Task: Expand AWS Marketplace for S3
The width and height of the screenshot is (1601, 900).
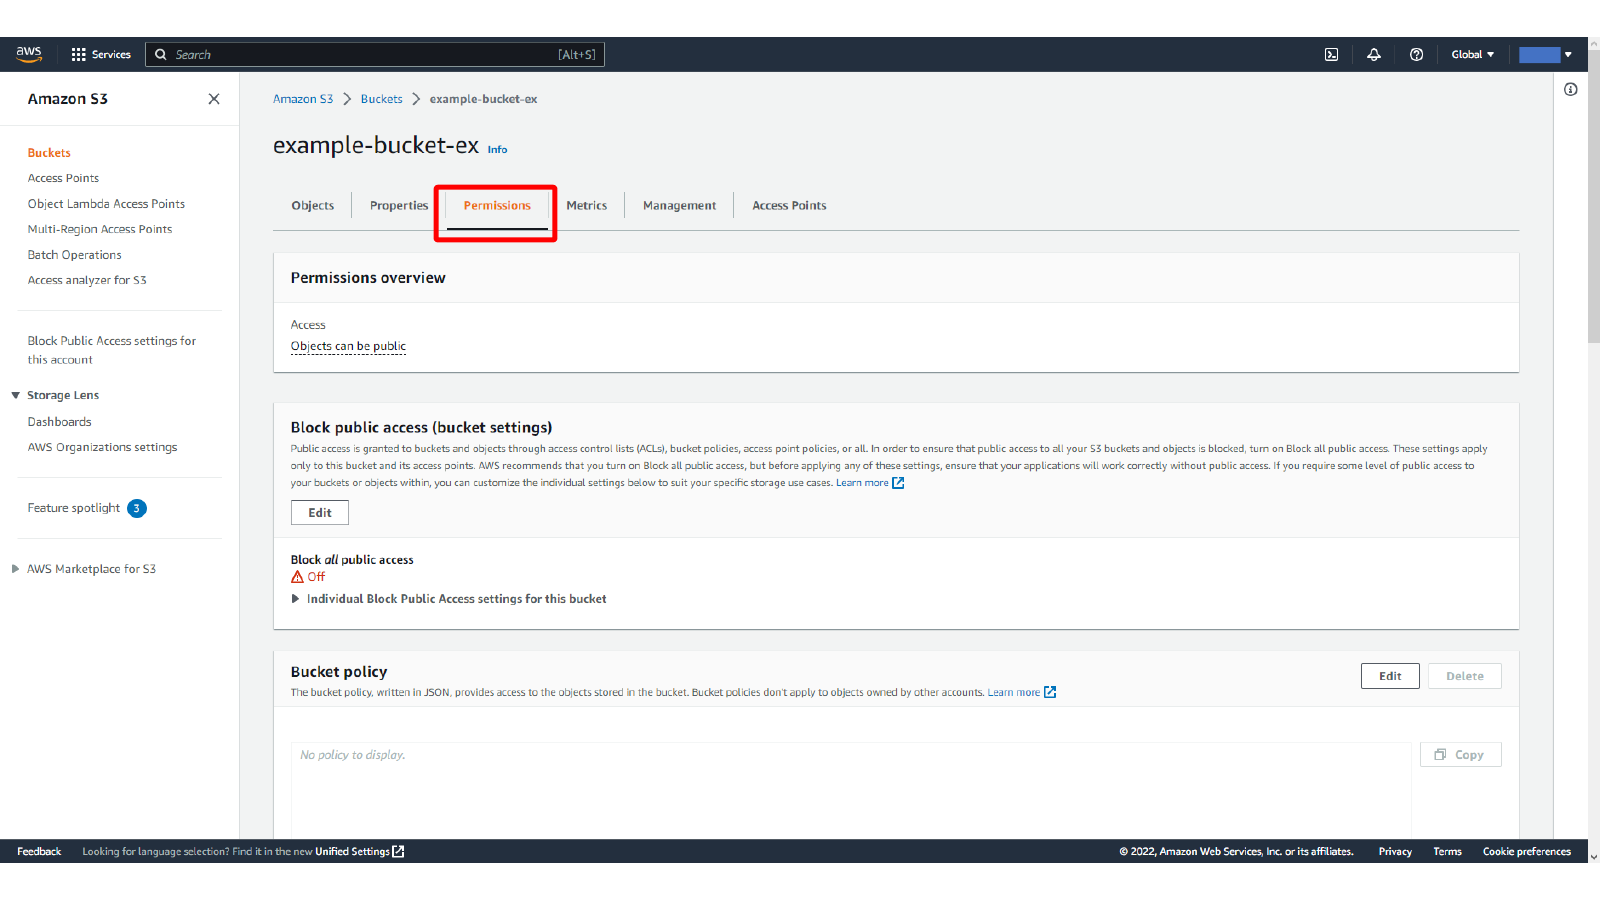Action: tap(15, 569)
